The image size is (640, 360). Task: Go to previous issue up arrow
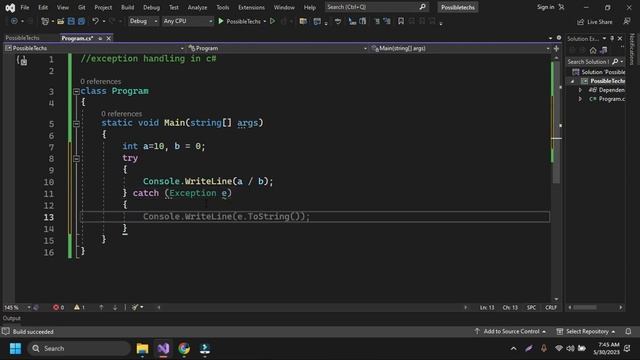pyautogui.click(x=101, y=307)
